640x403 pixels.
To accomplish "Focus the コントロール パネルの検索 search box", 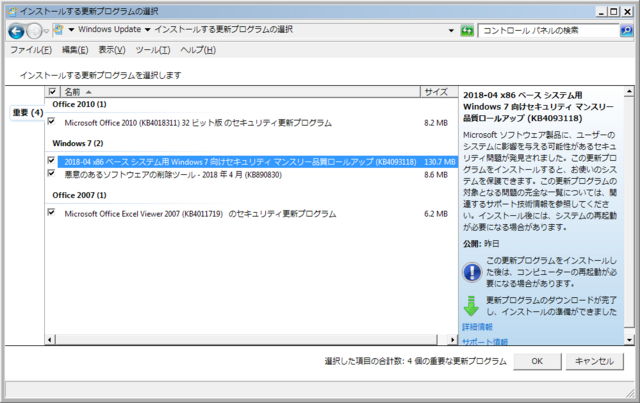I will [549, 30].
